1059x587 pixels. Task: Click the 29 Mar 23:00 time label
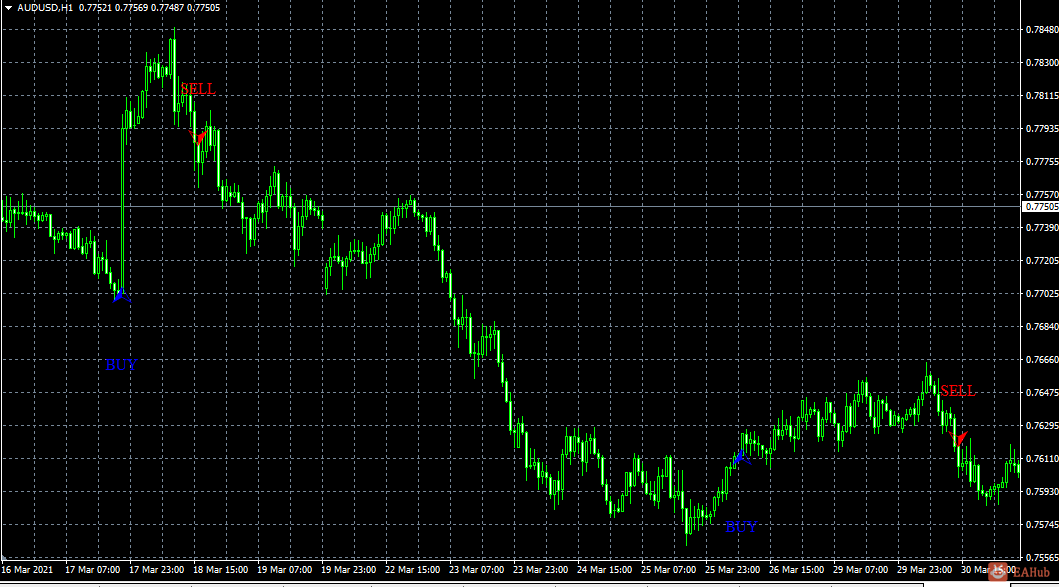point(925,570)
